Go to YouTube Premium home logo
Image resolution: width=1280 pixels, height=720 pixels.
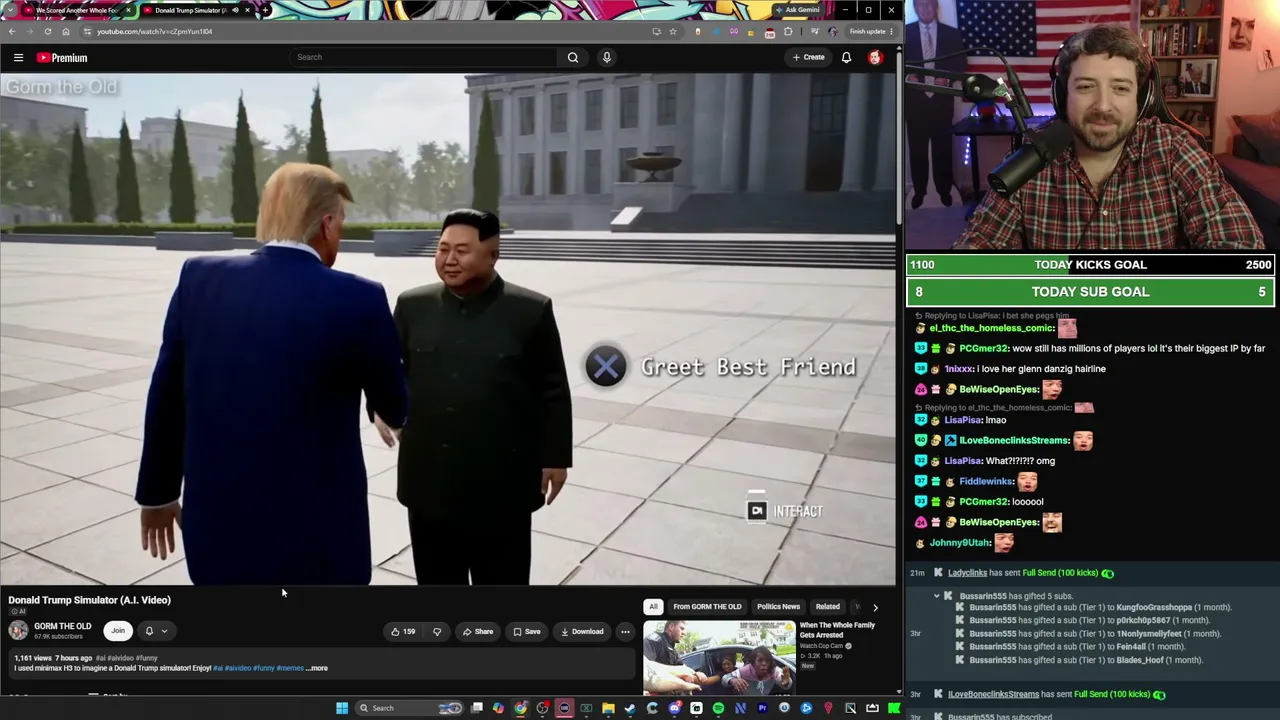62,58
